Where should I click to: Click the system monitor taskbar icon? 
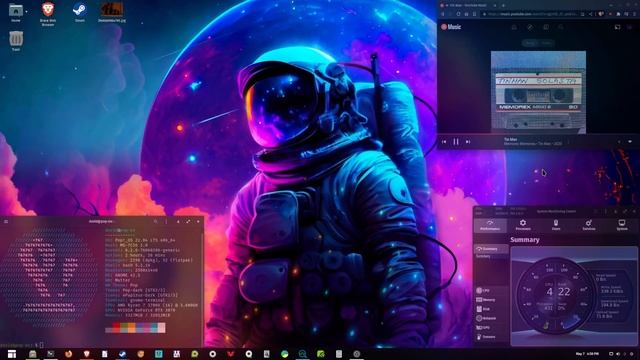tap(302, 354)
